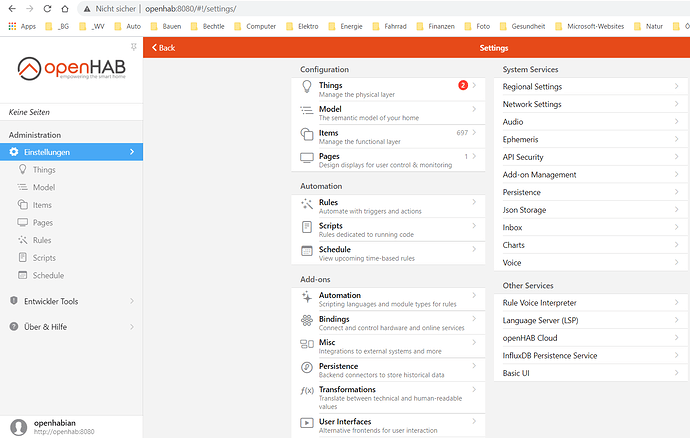Click the browser address bar URL
The image size is (690, 438).
click(x=191, y=9)
